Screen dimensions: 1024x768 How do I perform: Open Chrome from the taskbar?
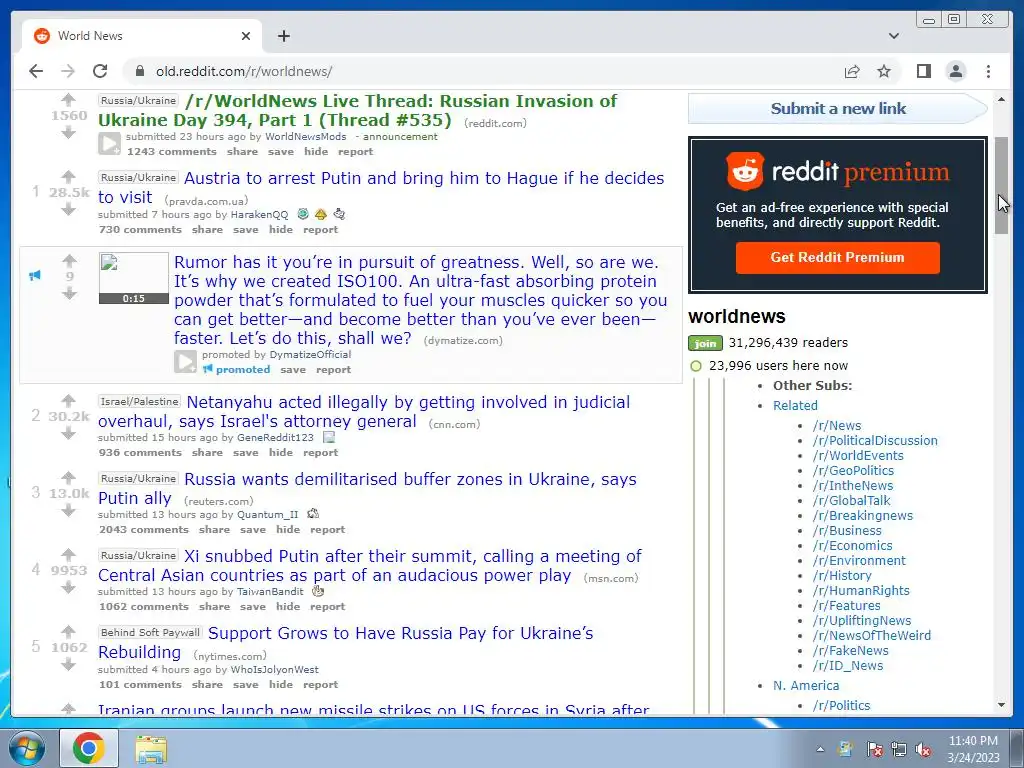(89, 748)
